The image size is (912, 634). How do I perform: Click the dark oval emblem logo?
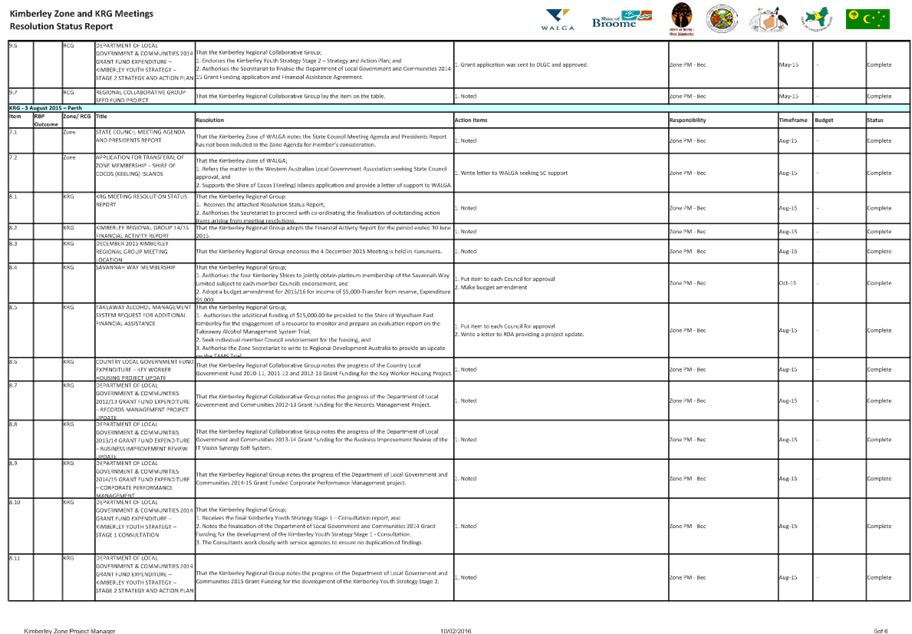(681, 18)
